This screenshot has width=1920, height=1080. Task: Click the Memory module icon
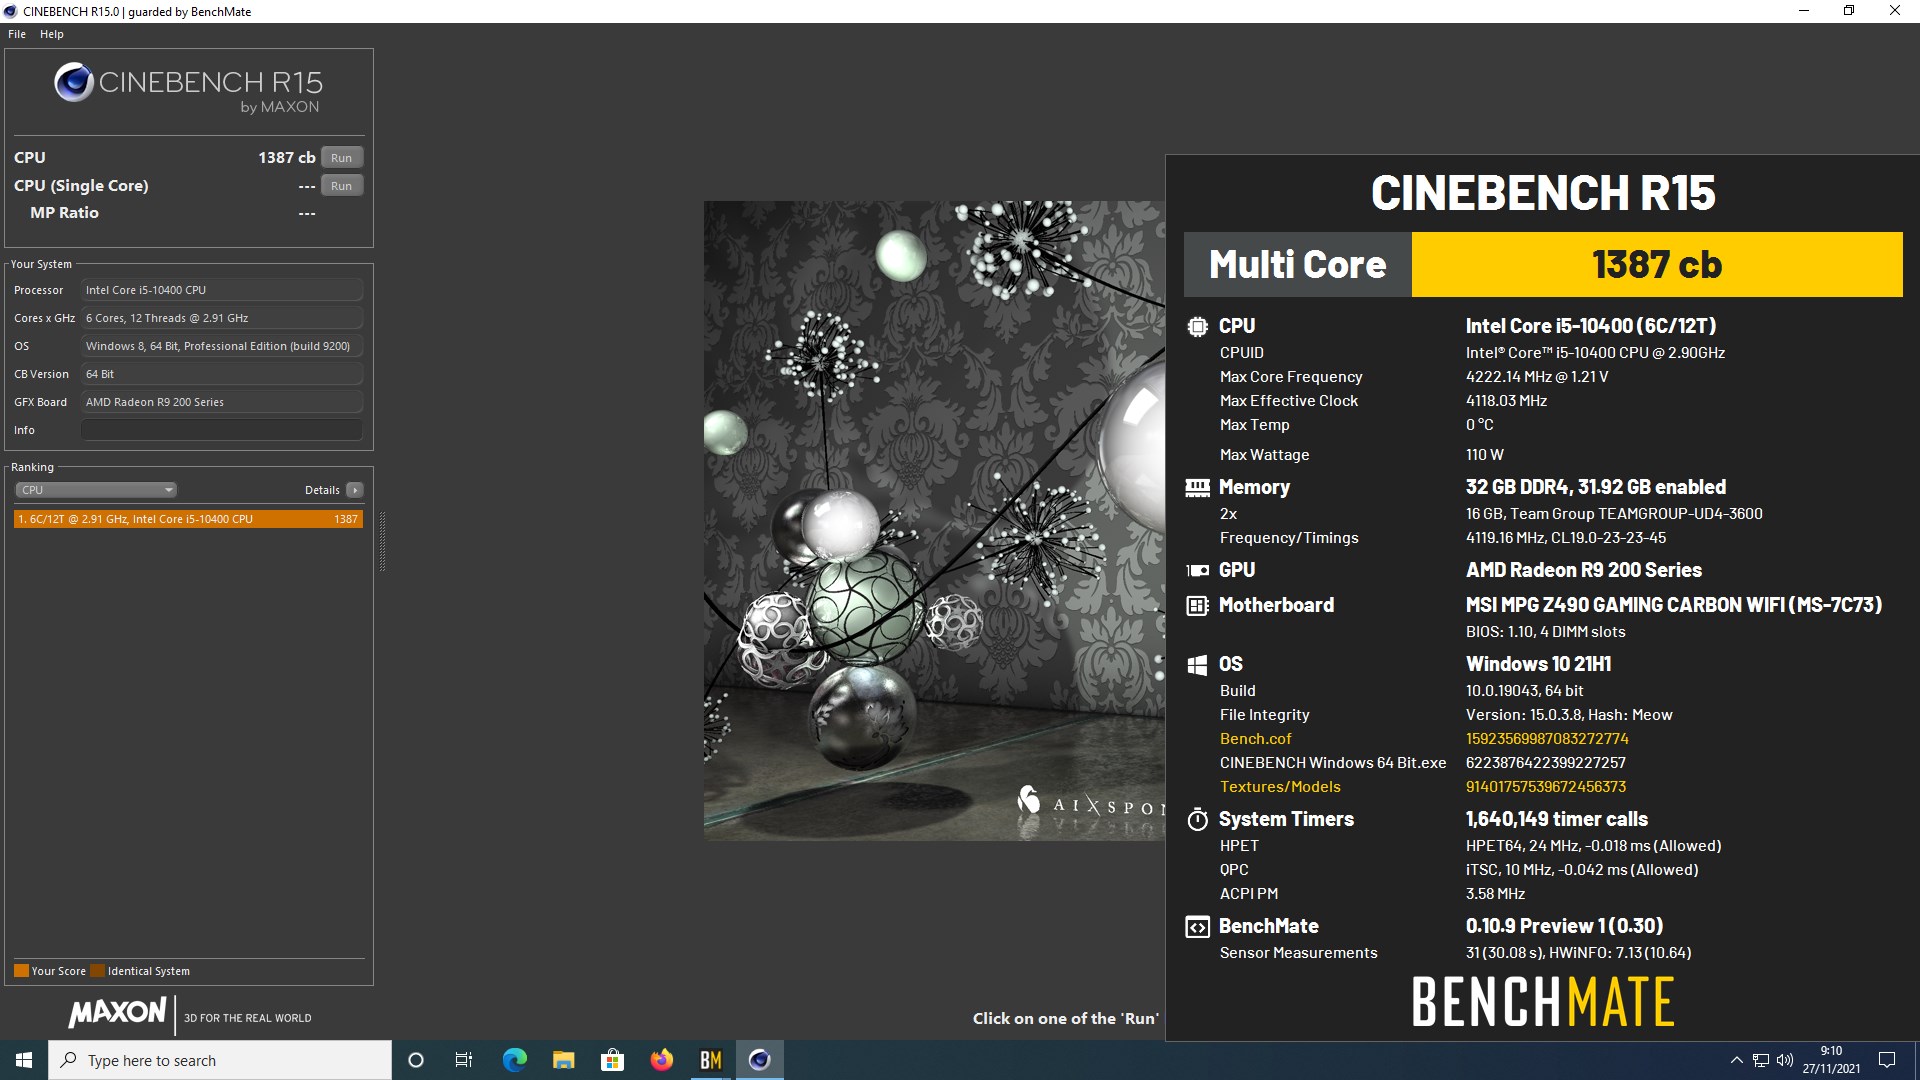1197,488
